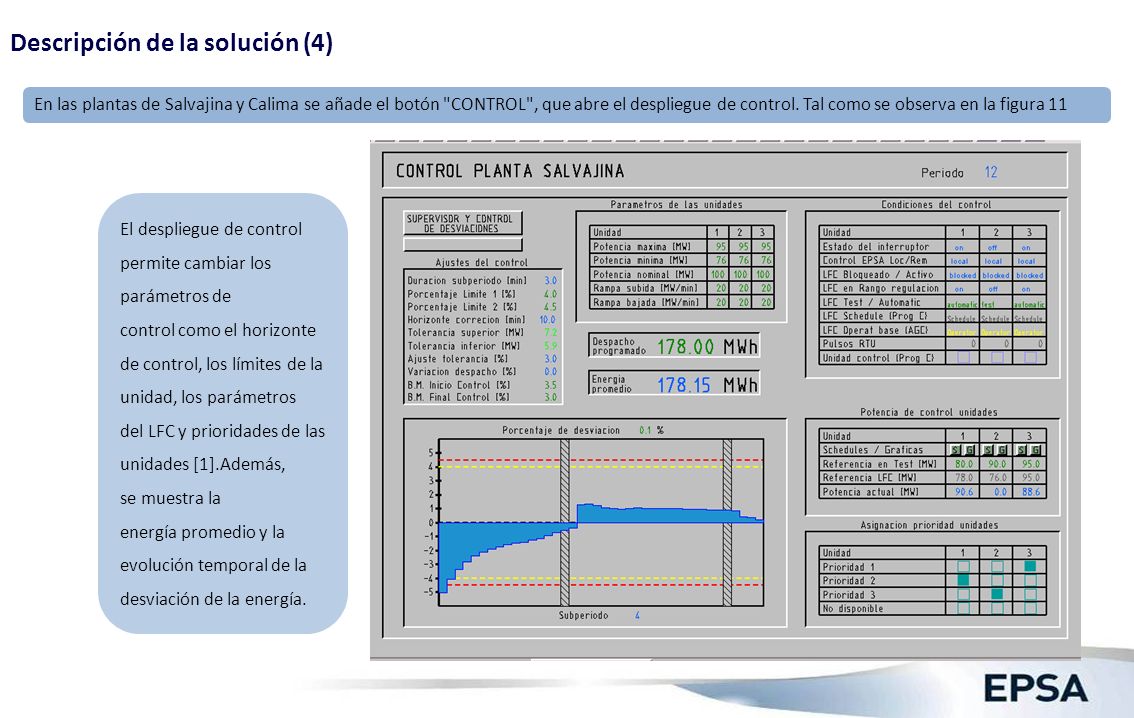Click Estado del interruptor status for unit 2

993,247
